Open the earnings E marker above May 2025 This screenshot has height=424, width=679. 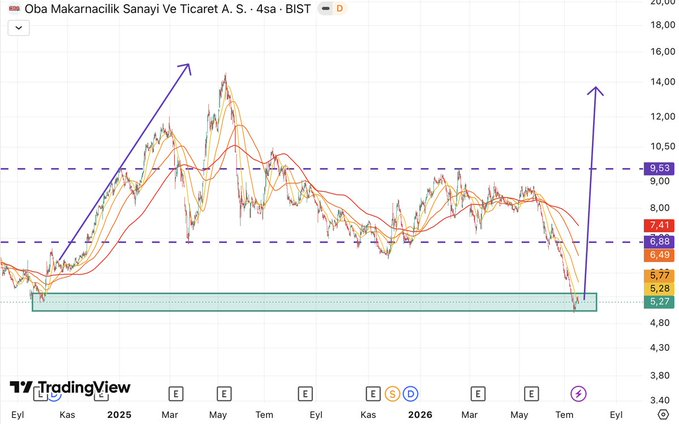pyautogui.click(x=224, y=394)
